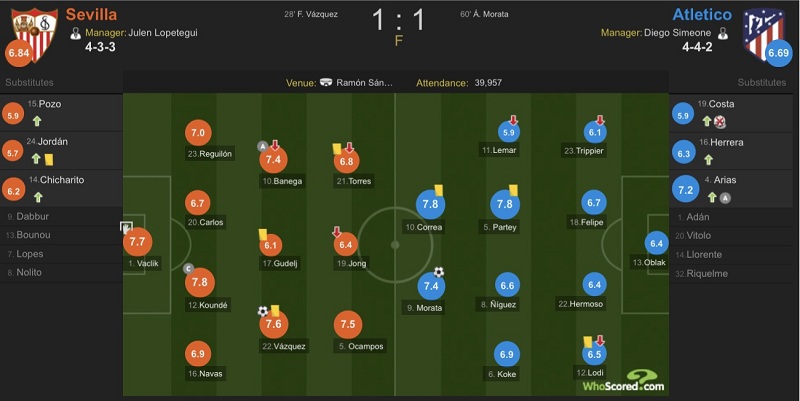Screen dimensions: 800x401
Task: Click the Sevilla club crest
Action: pyautogui.click(x=35, y=35)
